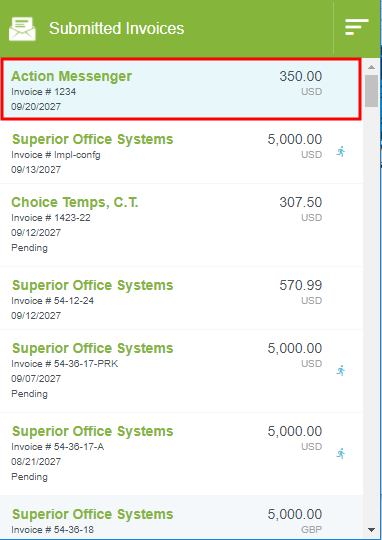The height and width of the screenshot is (540, 382).
Task: Open the GBP invoice 54-36-18
Action: point(181,518)
